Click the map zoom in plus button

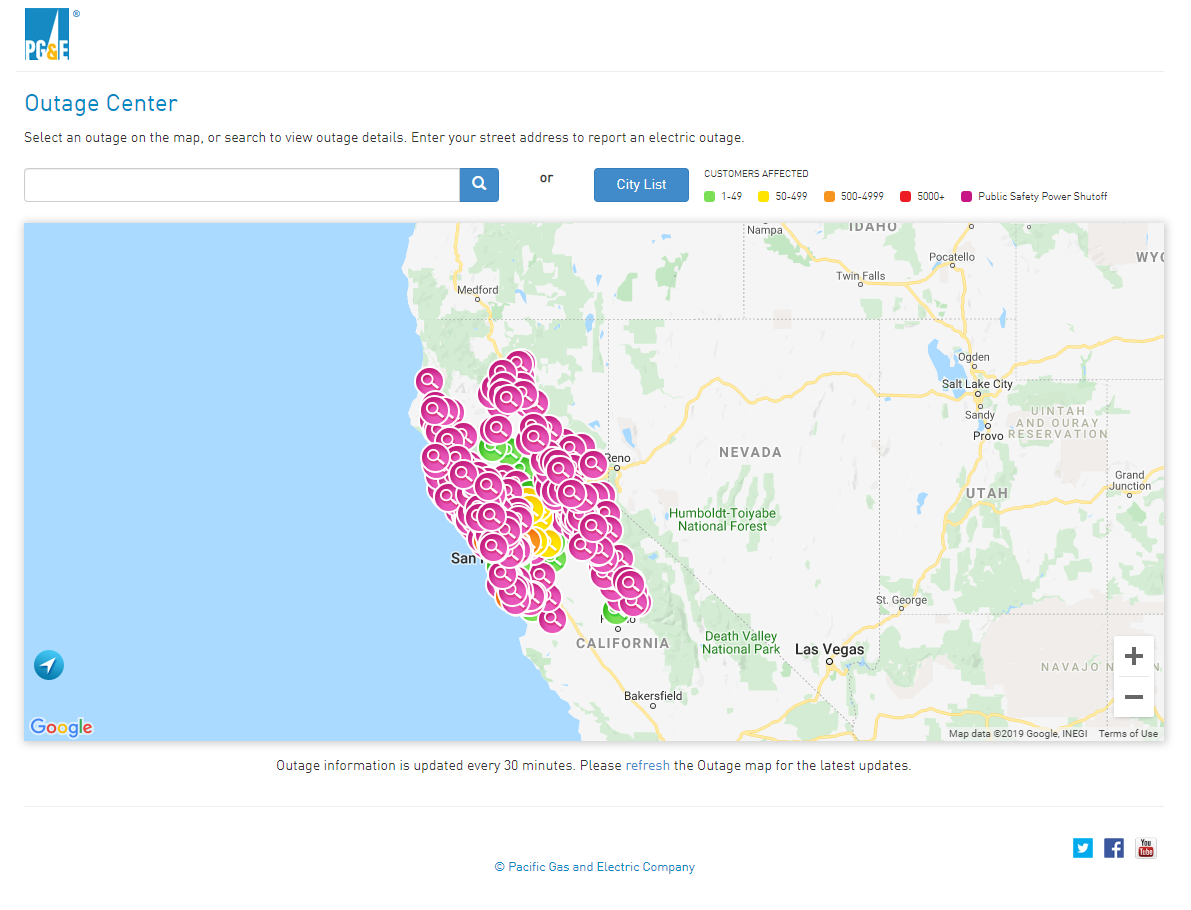[1133, 656]
